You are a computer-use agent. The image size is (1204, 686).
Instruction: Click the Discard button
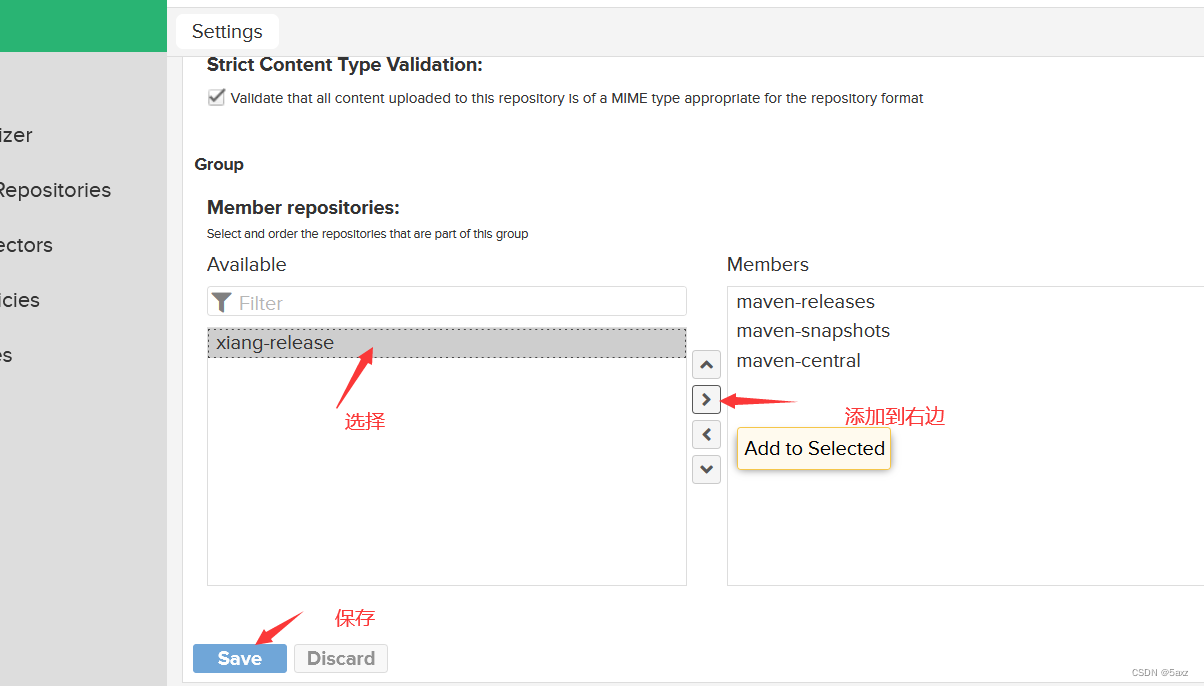[341, 658]
